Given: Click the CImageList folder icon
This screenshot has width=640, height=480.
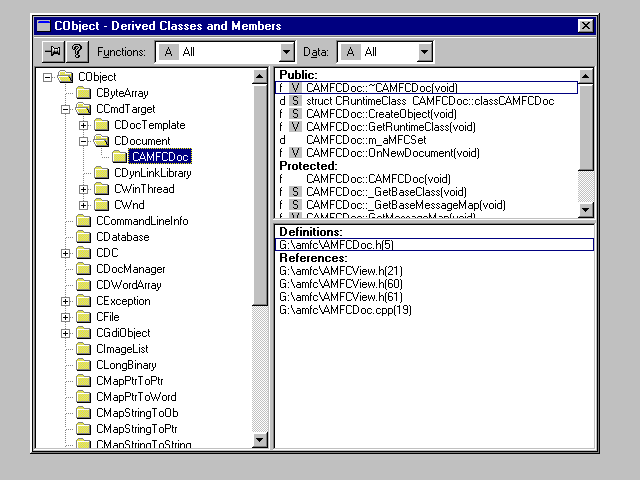Looking at the screenshot, I should click(x=84, y=349).
